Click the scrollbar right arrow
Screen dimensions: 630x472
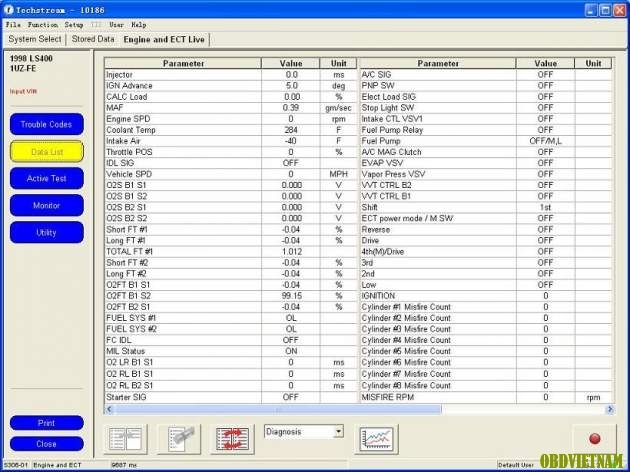coord(610,409)
